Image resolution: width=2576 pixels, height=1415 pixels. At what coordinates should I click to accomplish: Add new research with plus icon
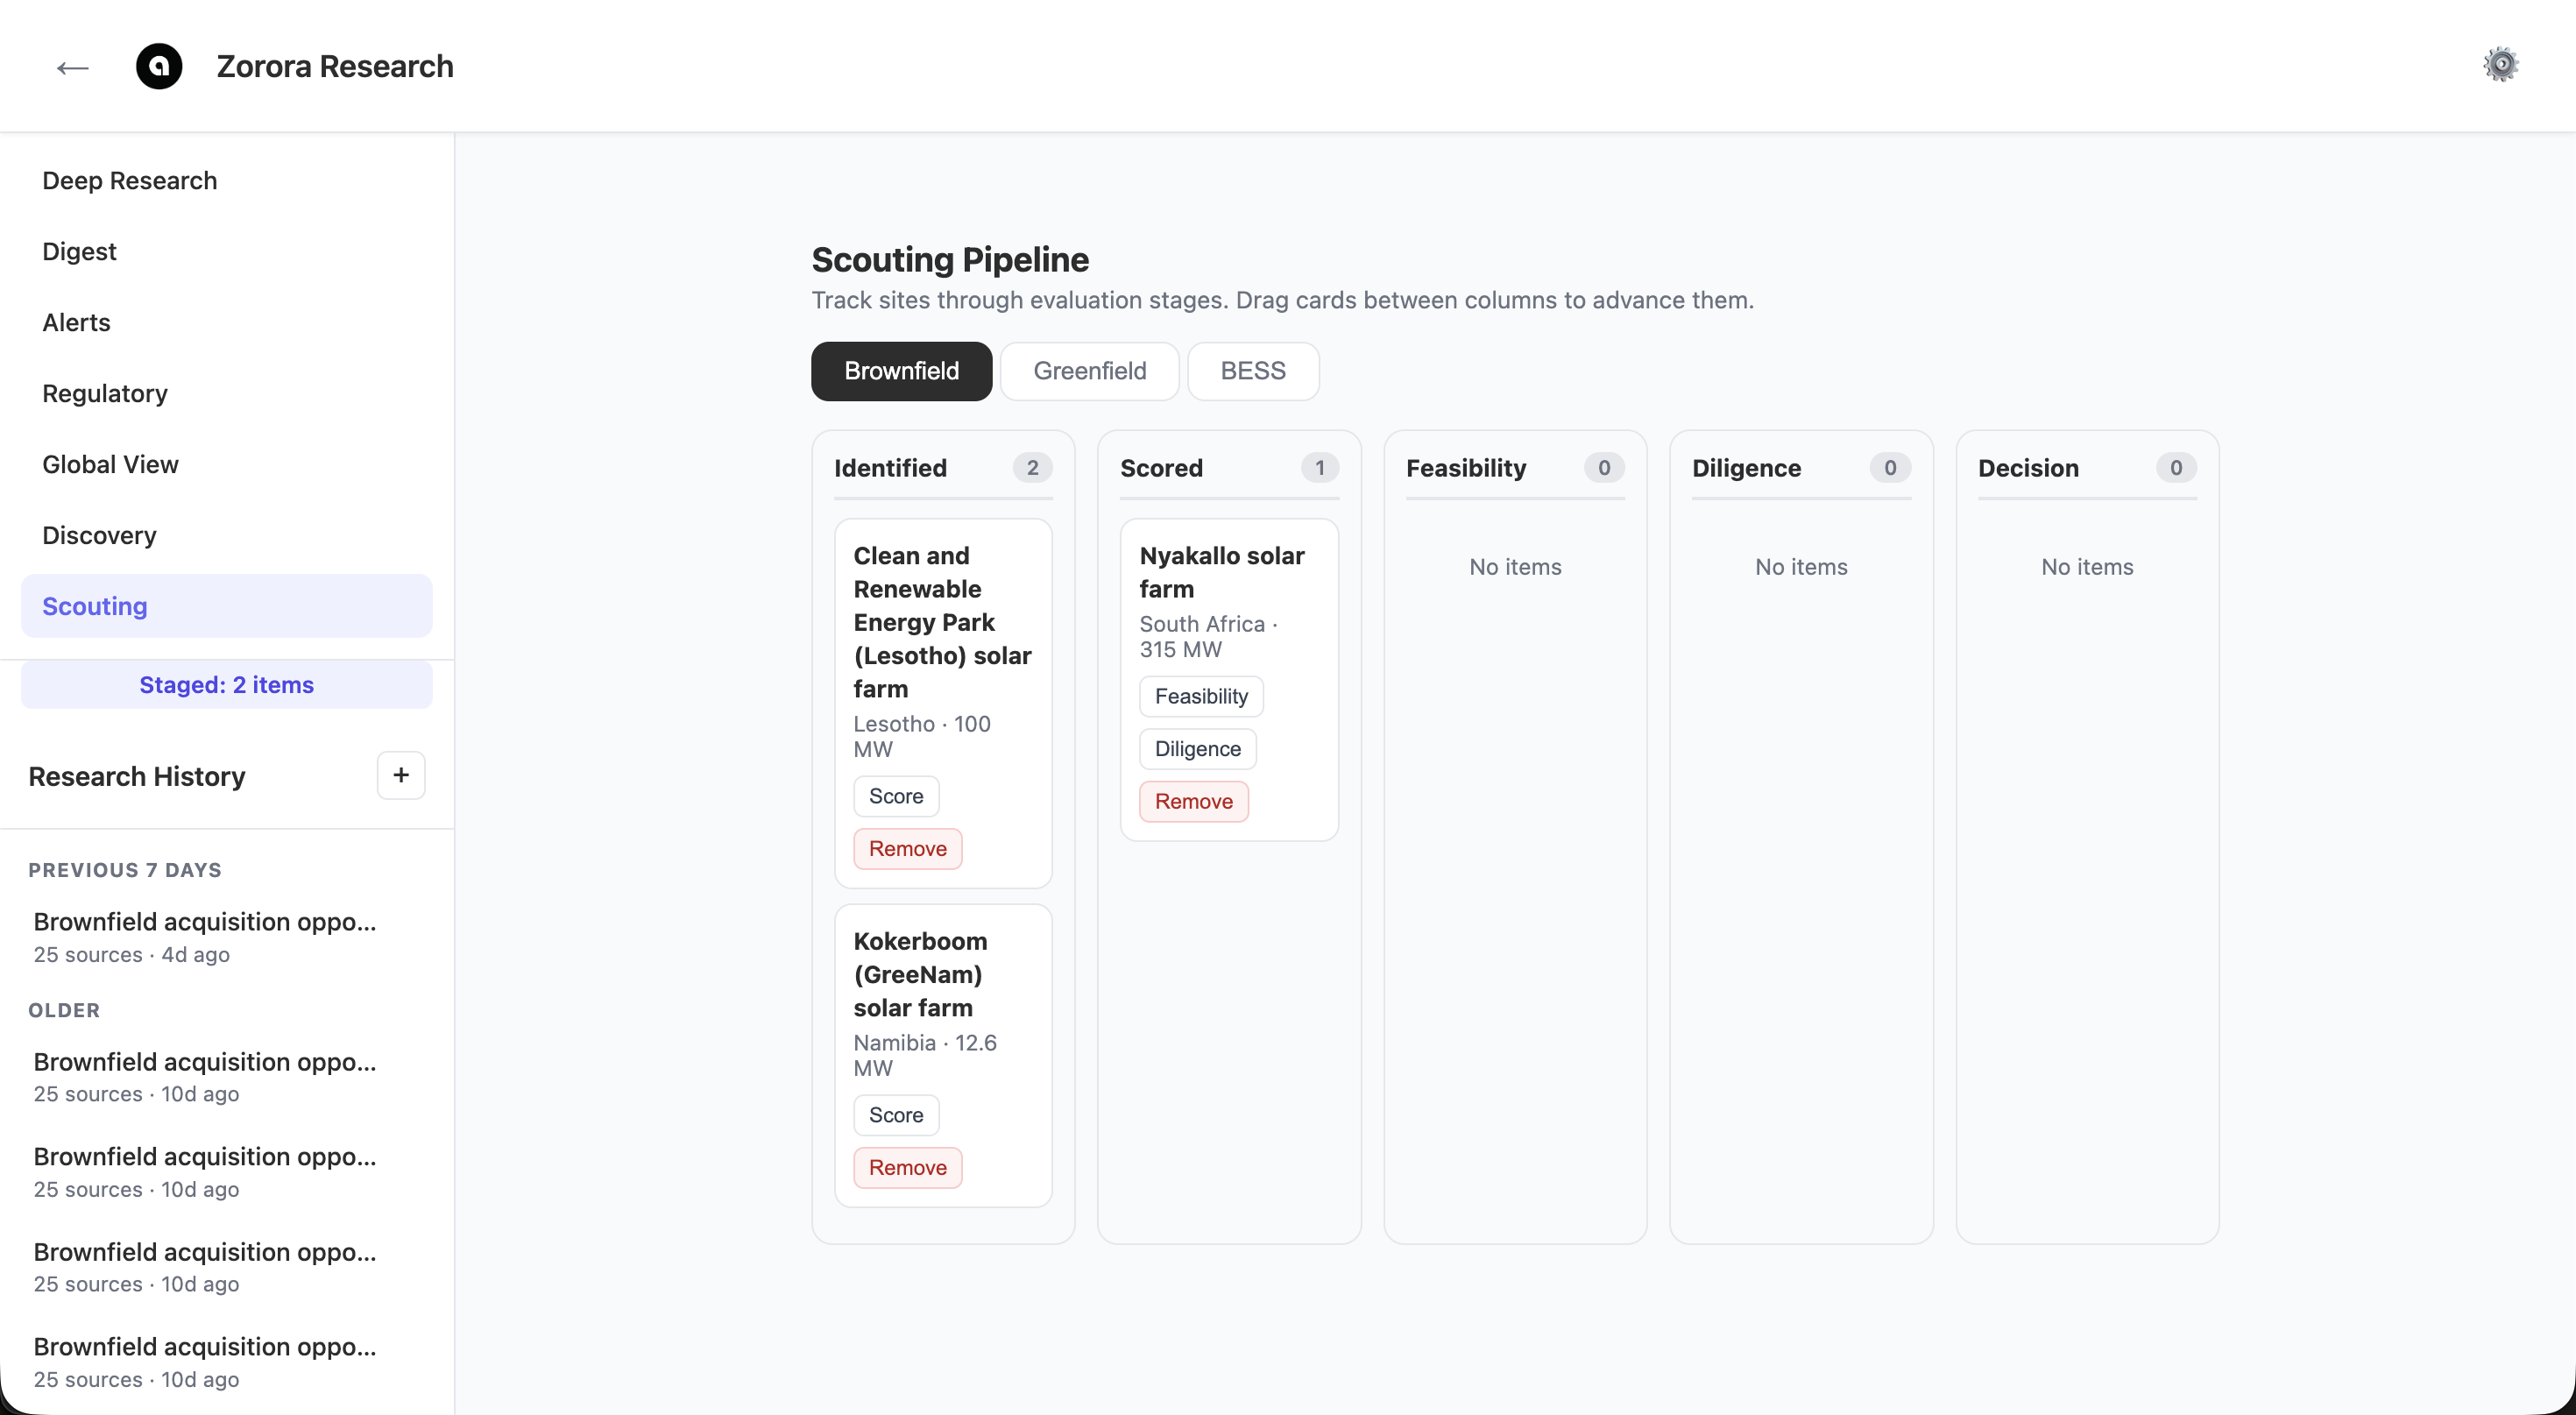pos(401,775)
